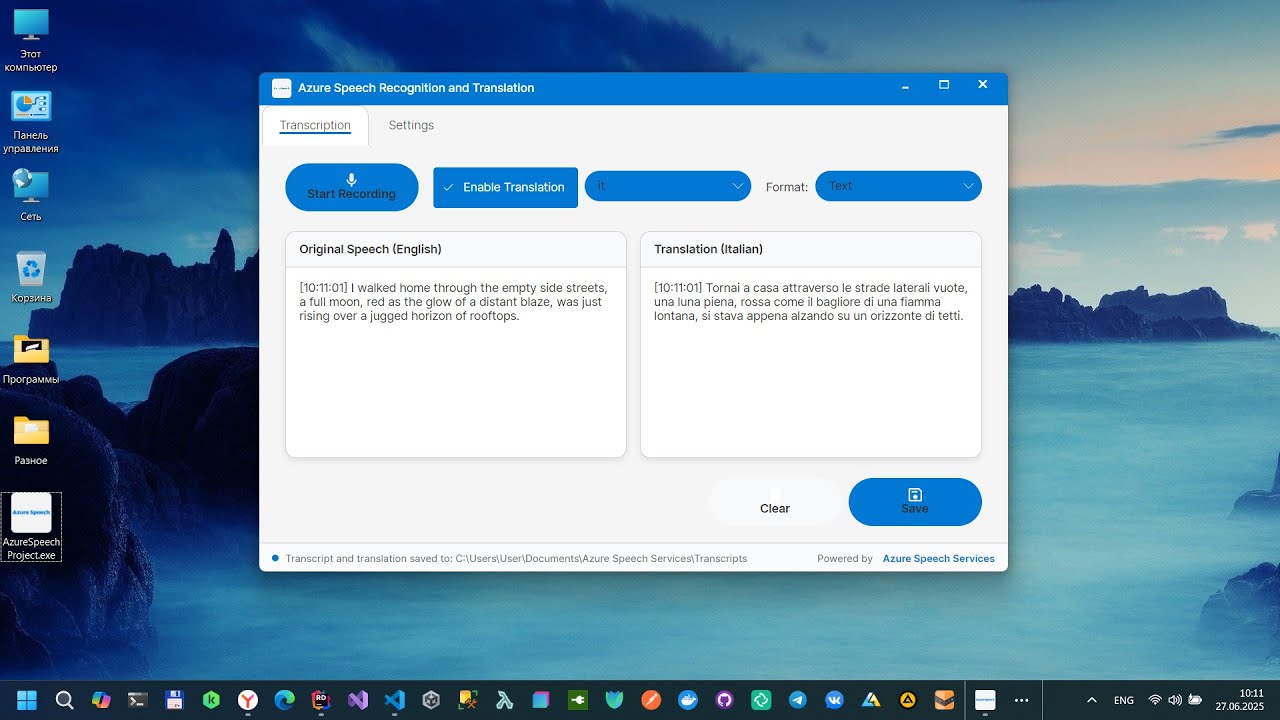Open Yandex Browser from taskbar
Viewport: 1280px width, 720px height.
tap(248, 700)
